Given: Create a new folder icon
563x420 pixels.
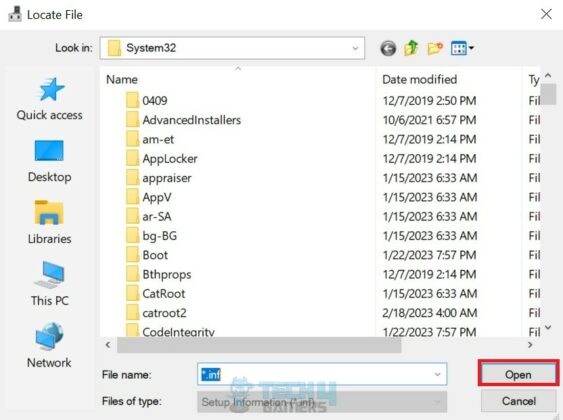Looking at the screenshot, I should (x=435, y=48).
